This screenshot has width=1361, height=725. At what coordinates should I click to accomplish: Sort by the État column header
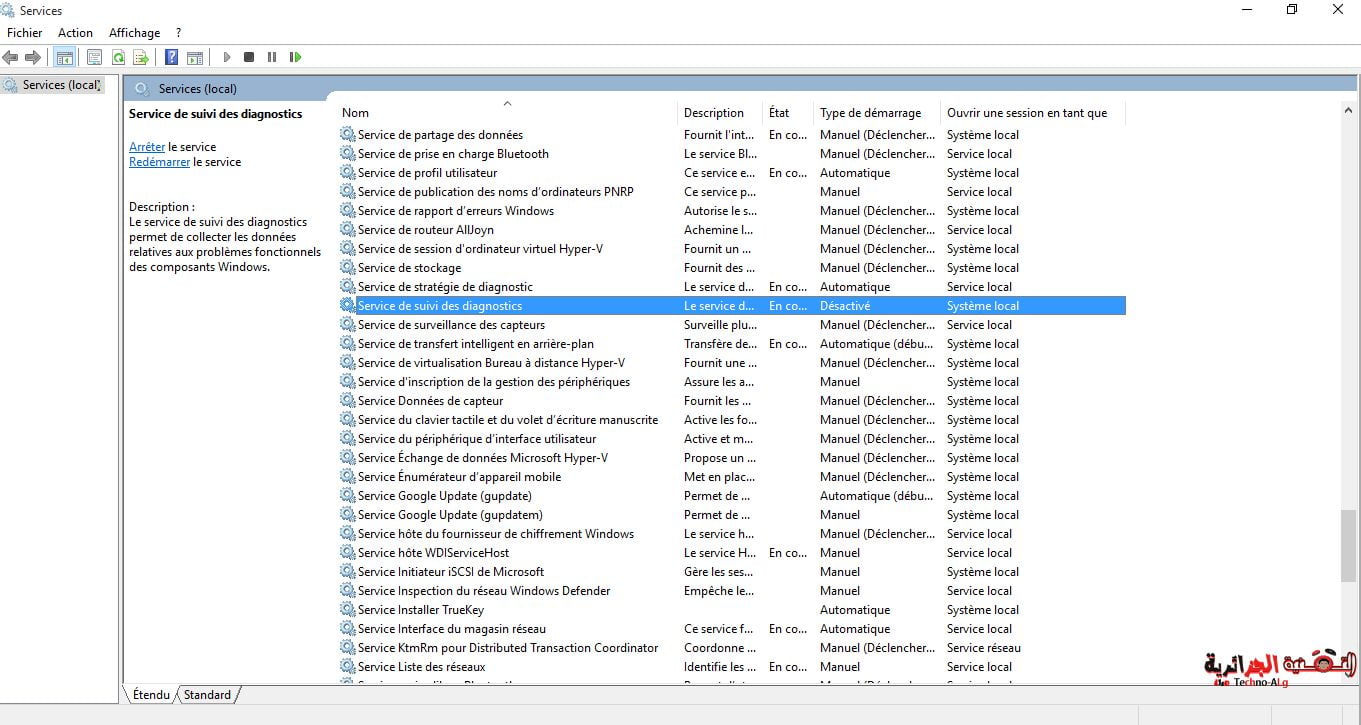pos(779,113)
